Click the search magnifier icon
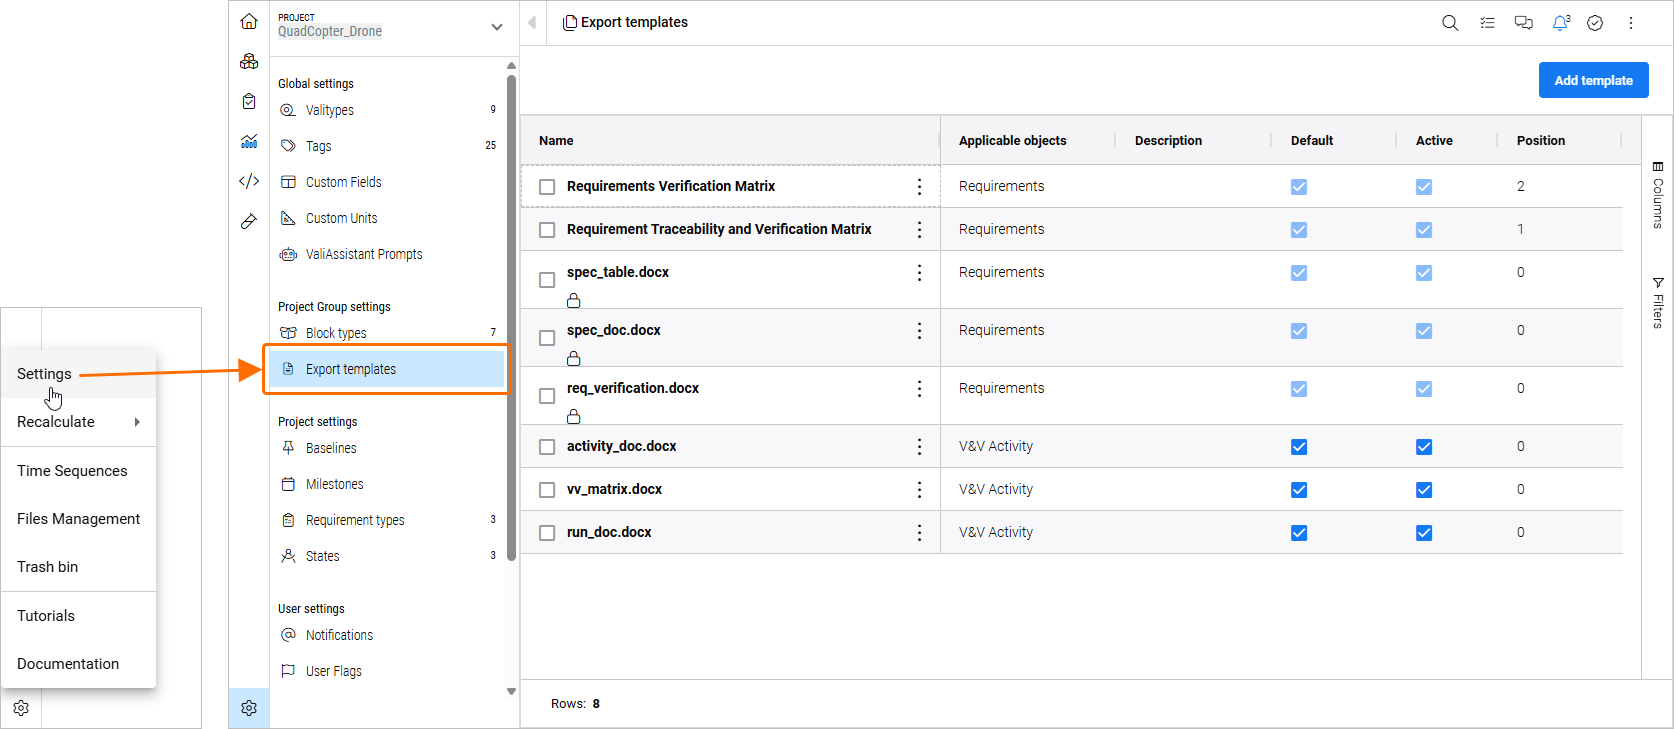Viewport: 1674px width, 729px height. click(1450, 23)
